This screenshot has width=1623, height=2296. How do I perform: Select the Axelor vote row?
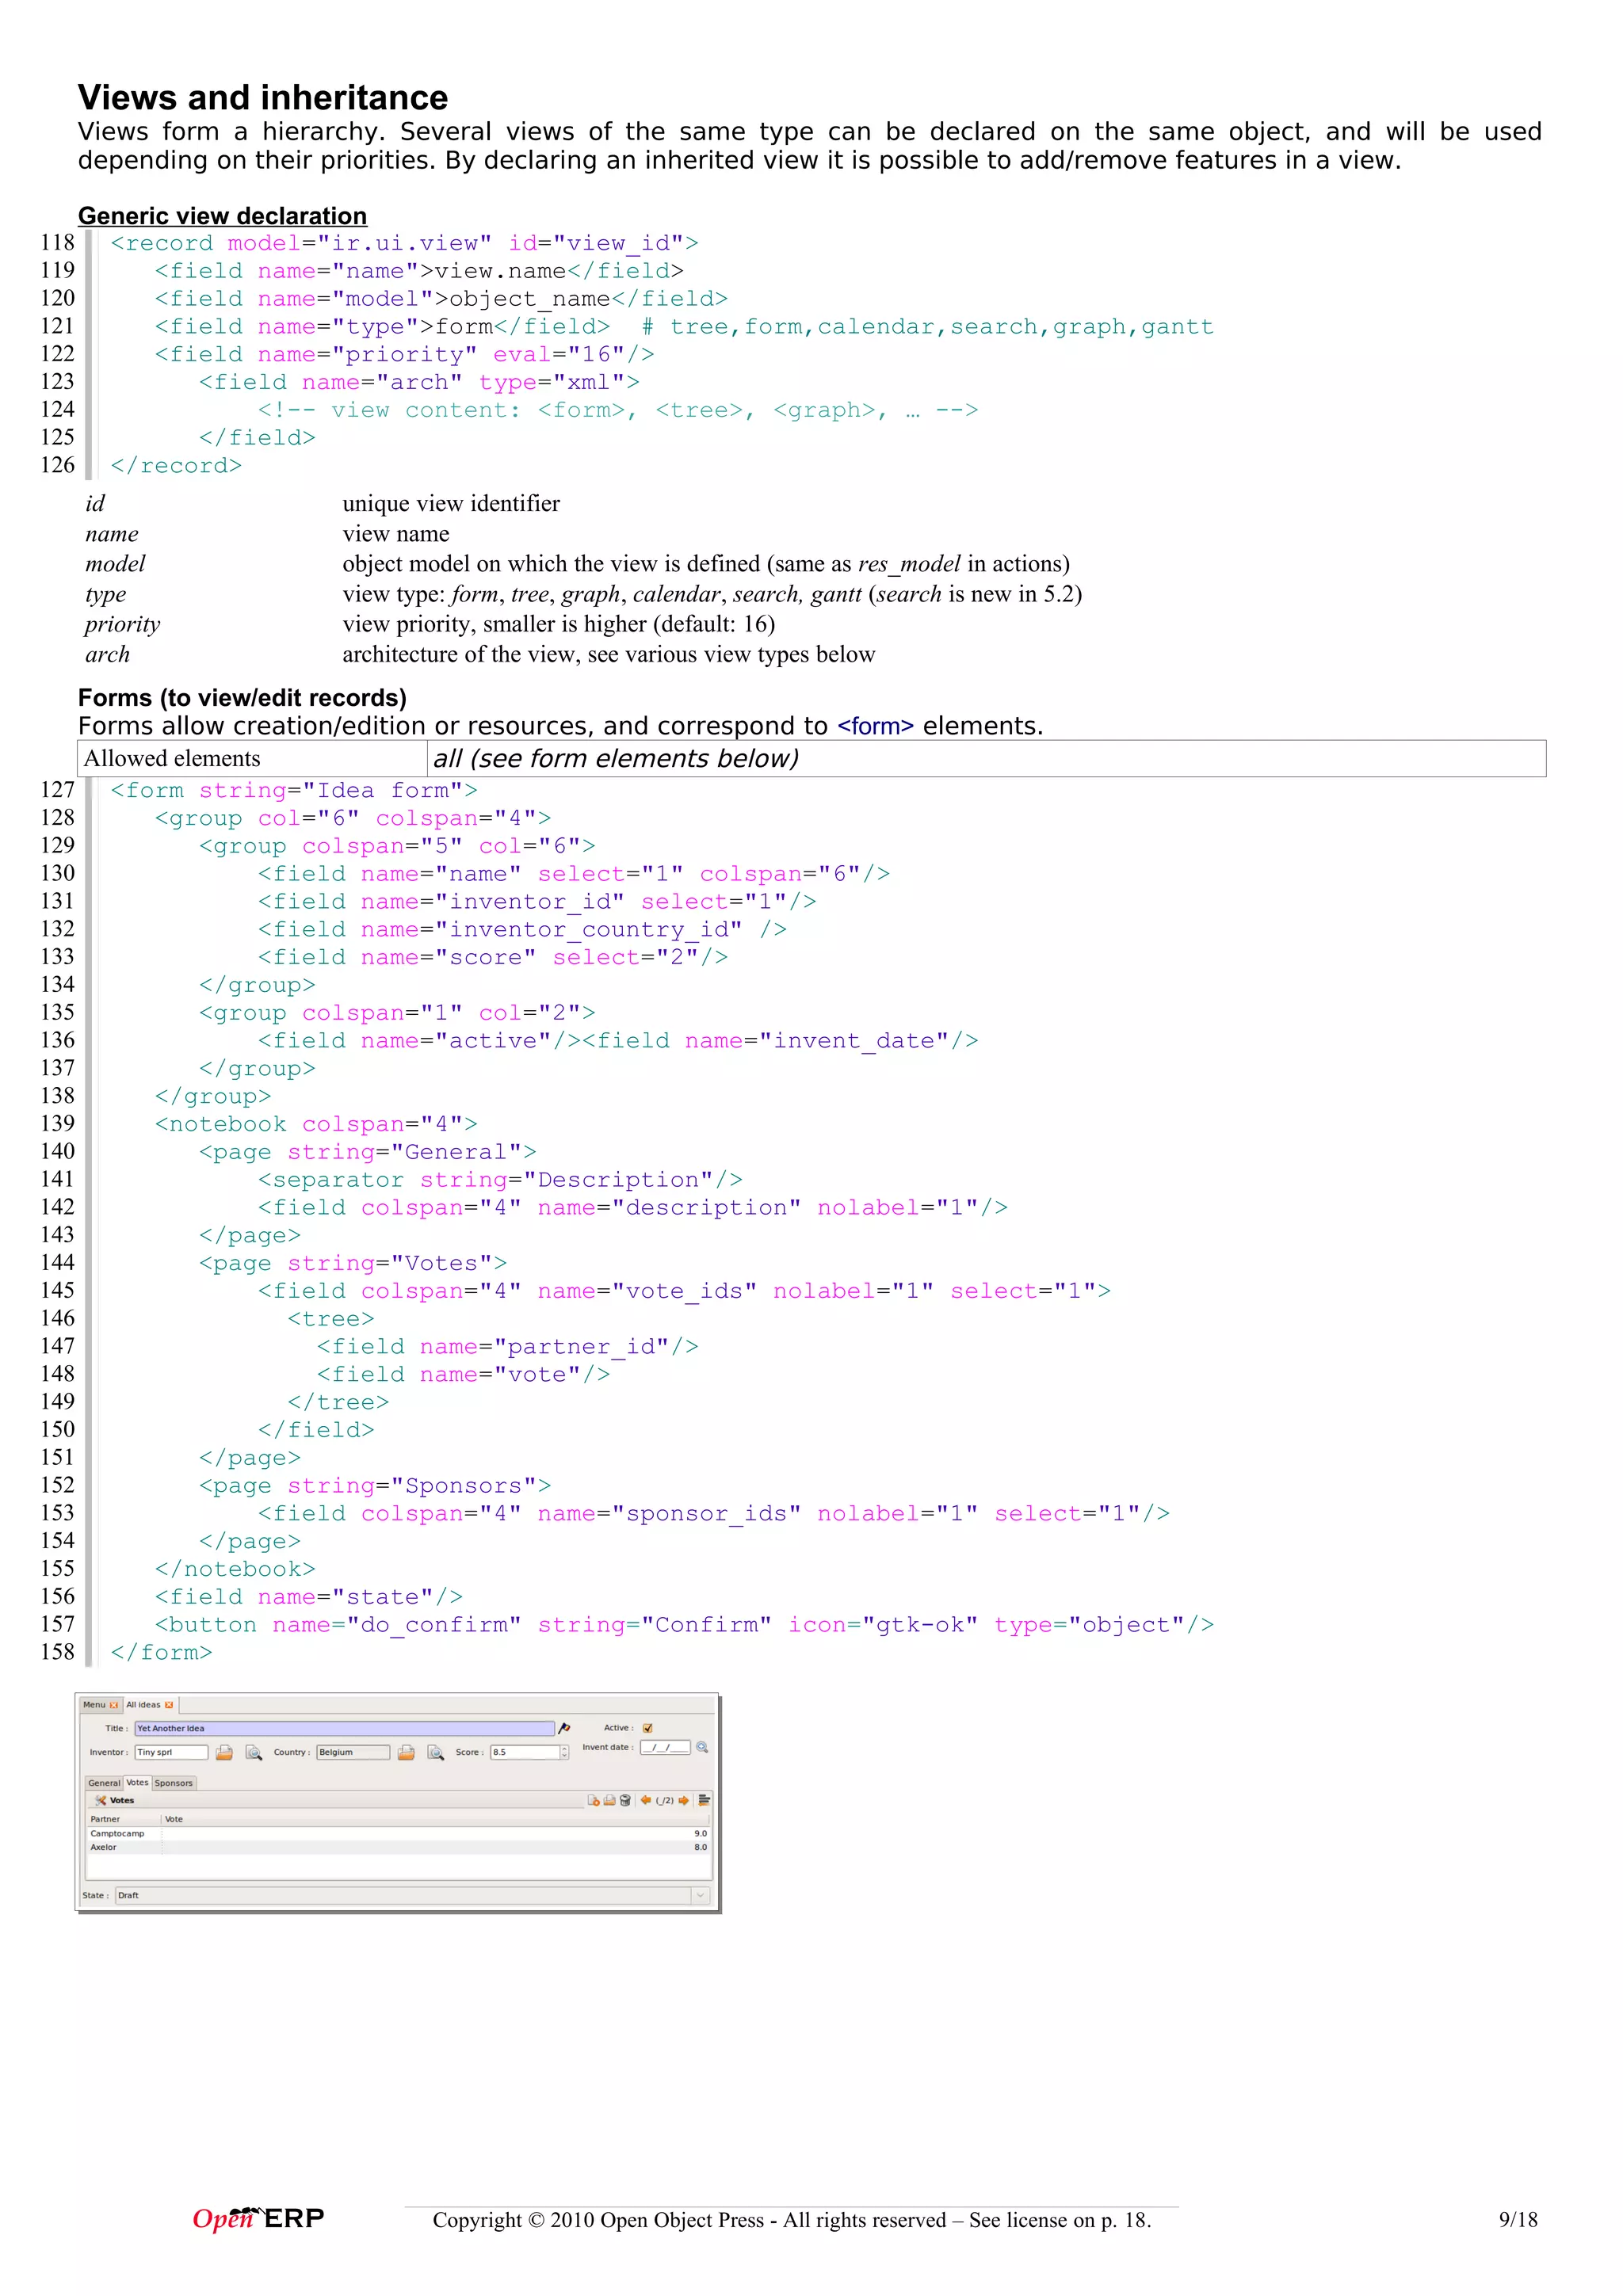coord(398,1847)
